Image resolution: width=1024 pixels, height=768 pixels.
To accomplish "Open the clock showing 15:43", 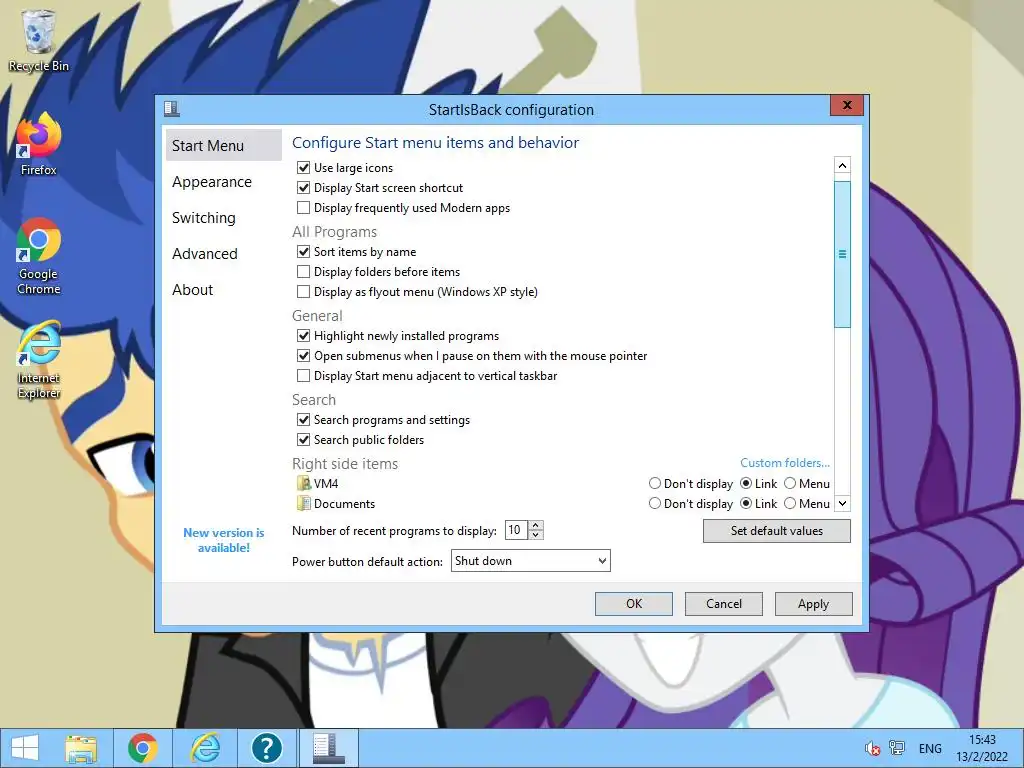I will coord(982,748).
